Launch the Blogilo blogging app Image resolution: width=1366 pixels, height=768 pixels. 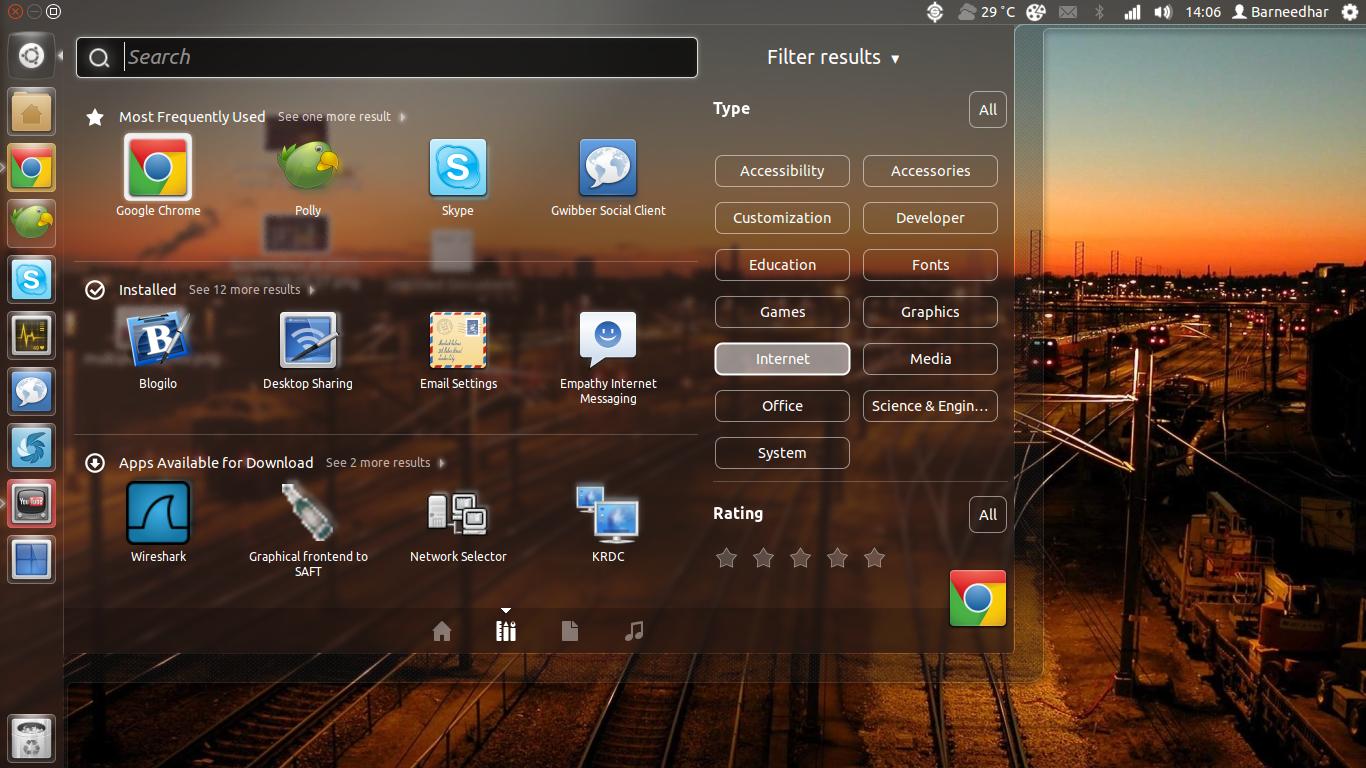pyautogui.click(x=157, y=340)
